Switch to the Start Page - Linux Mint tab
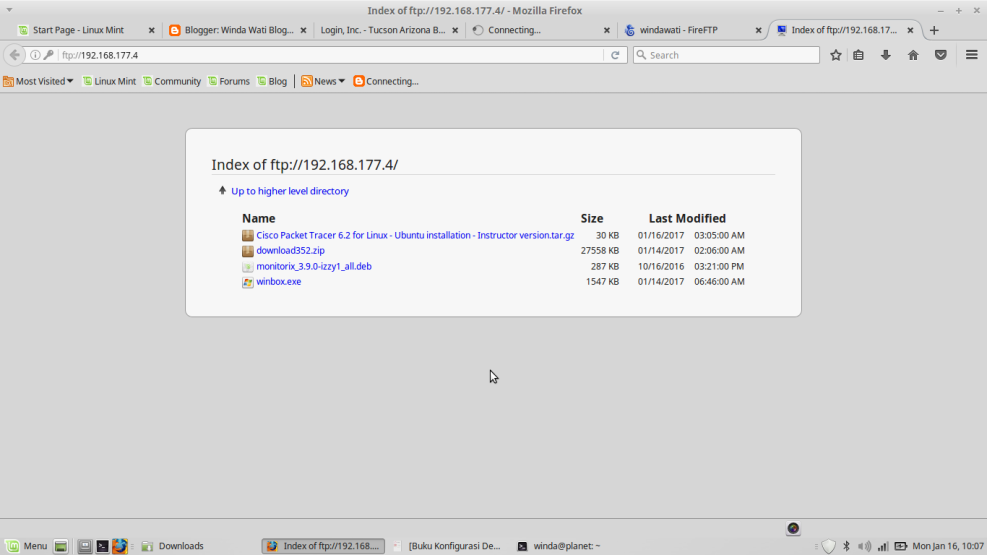 point(78,30)
